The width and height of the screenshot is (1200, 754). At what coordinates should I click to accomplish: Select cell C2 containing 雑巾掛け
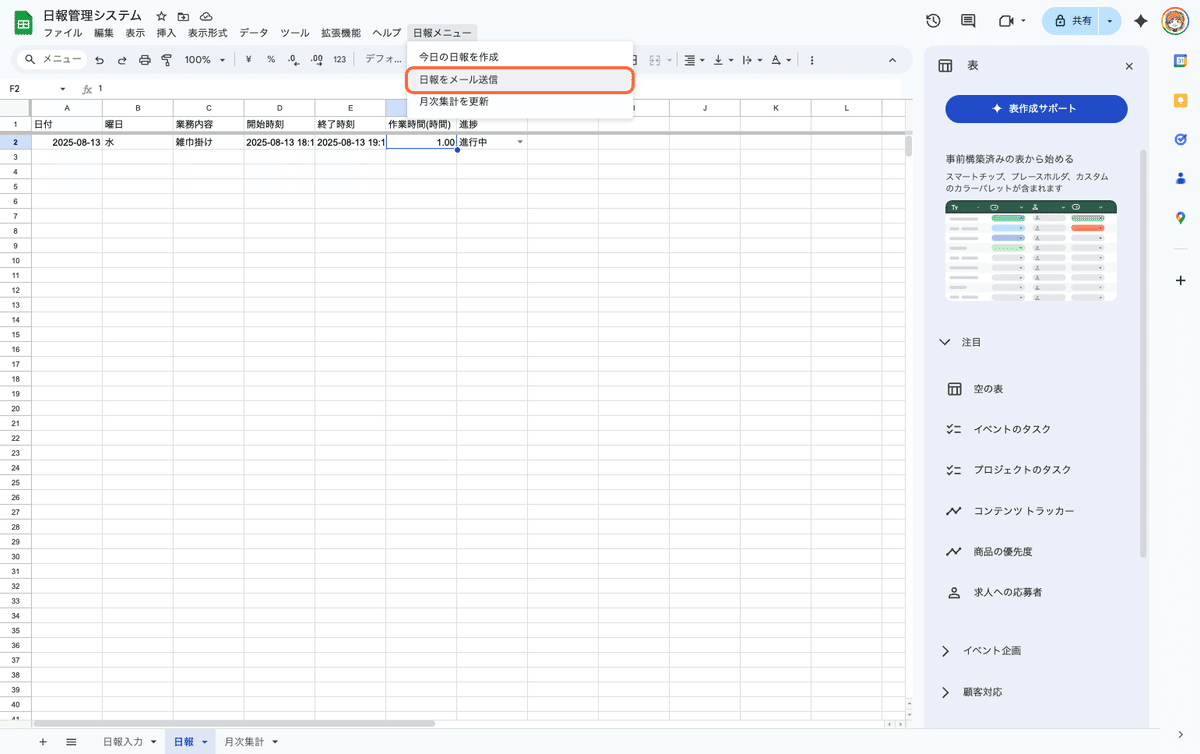click(208, 142)
